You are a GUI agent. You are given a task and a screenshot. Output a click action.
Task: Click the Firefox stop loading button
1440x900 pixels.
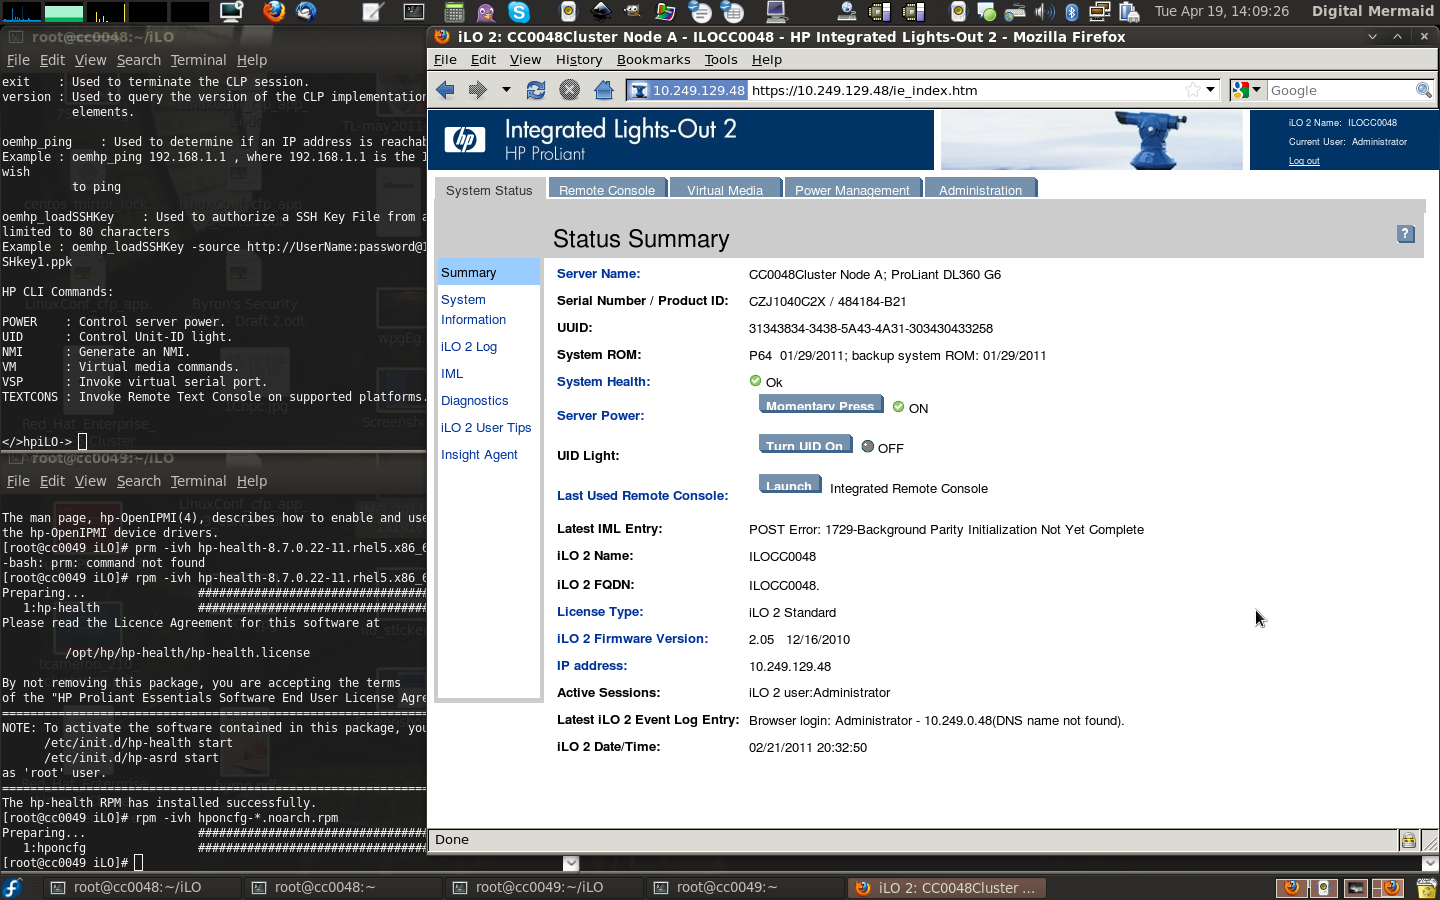coord(569,90)
